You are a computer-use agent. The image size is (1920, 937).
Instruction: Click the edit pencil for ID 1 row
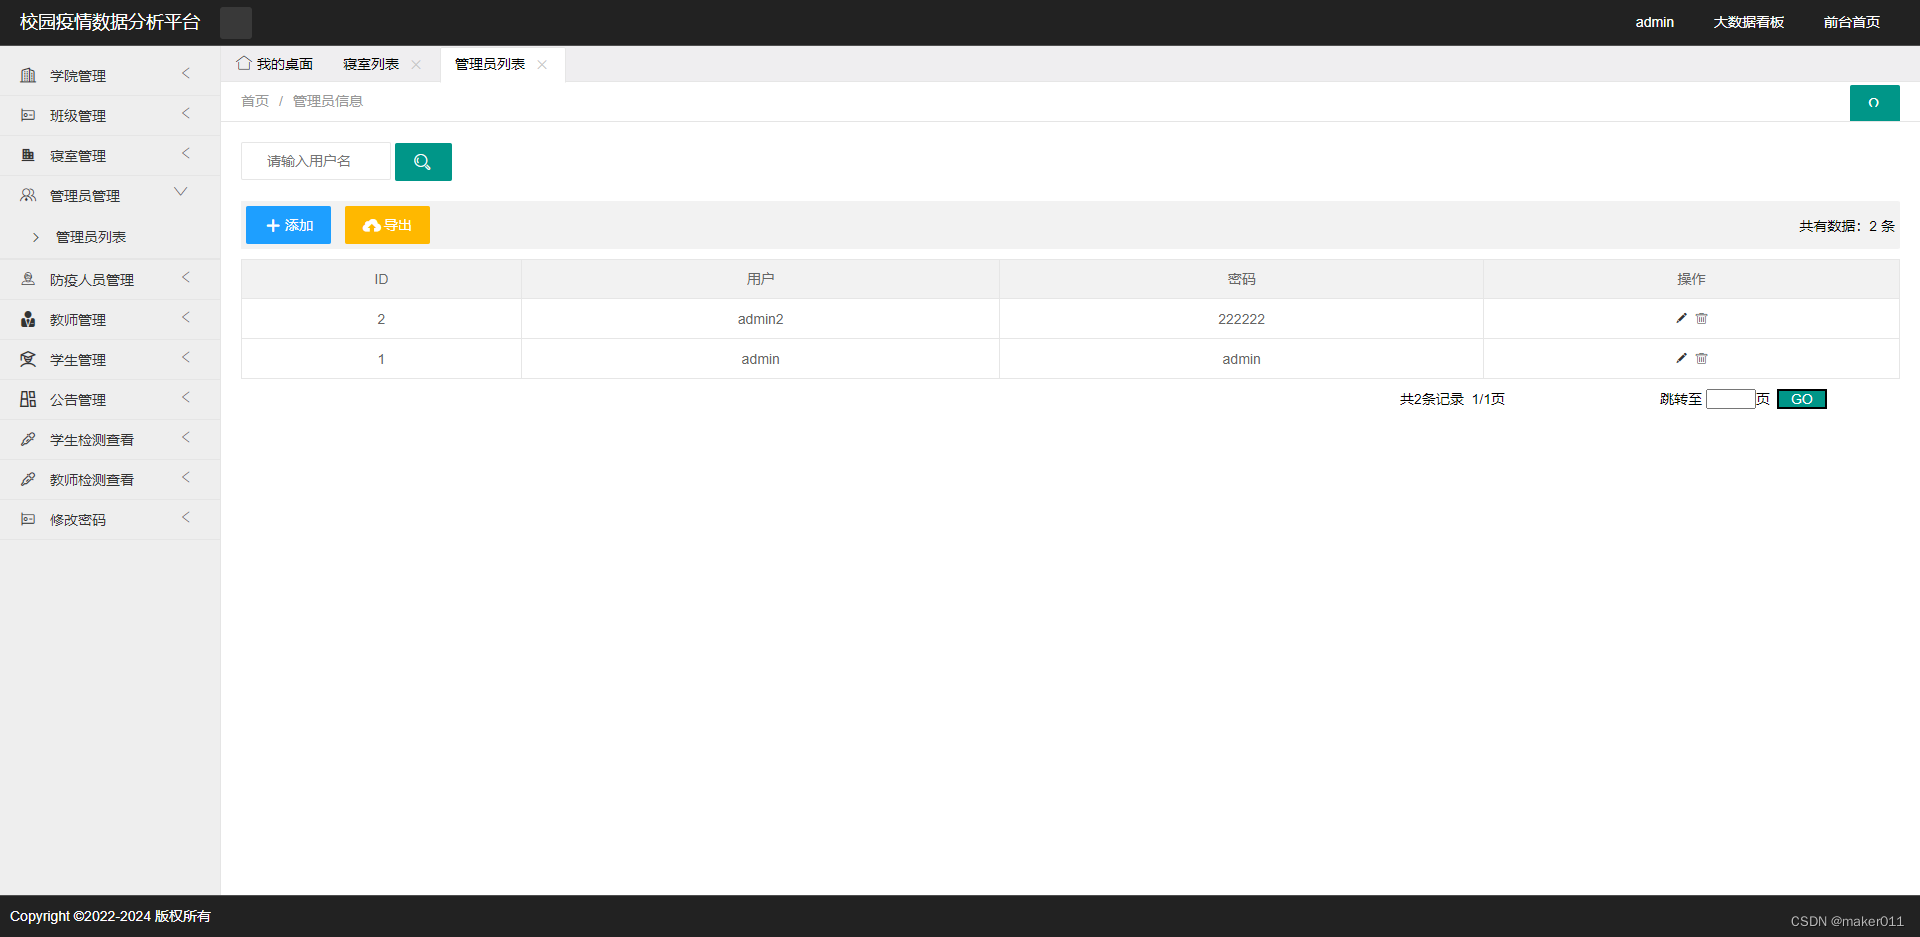(x=1681, y=358)
